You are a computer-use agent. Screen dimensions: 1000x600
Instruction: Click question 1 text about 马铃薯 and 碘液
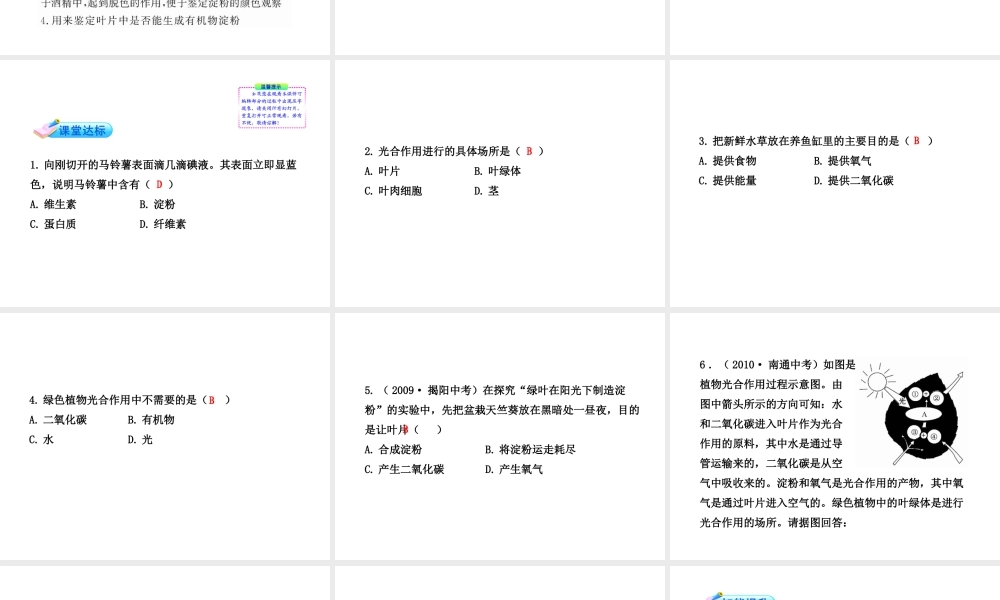pos(163,174)
